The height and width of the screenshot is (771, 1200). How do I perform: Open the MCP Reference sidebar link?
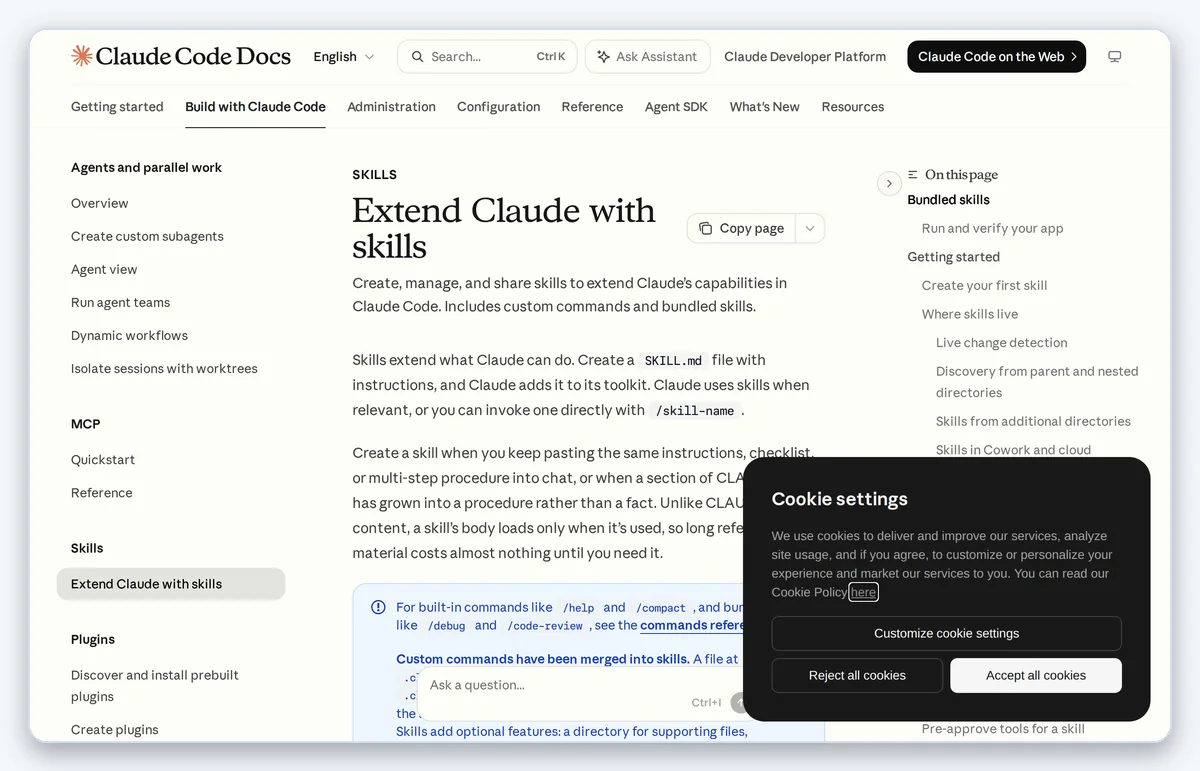click(x=101, y=493)
